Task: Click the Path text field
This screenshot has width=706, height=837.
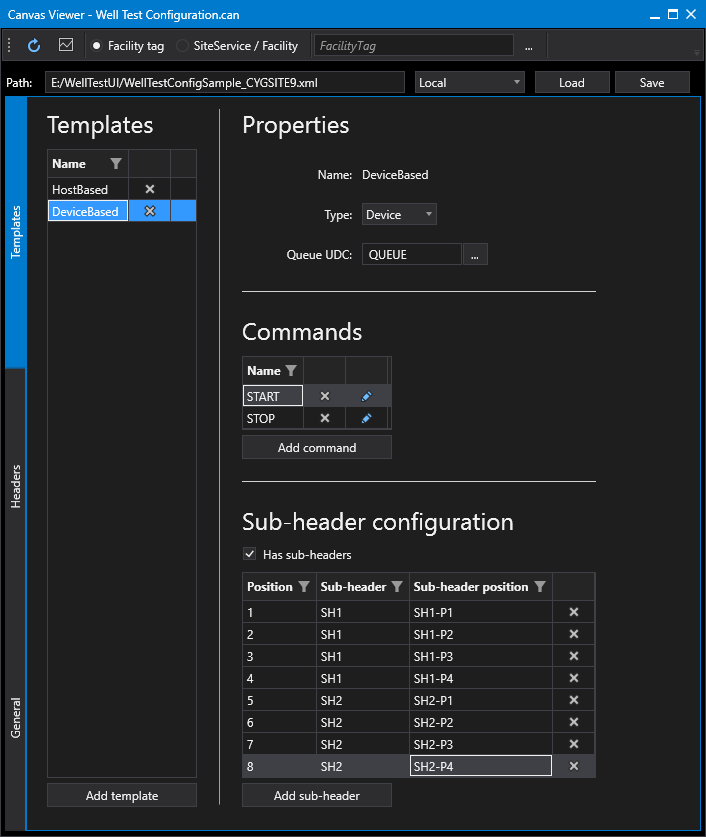Action: 225,83
